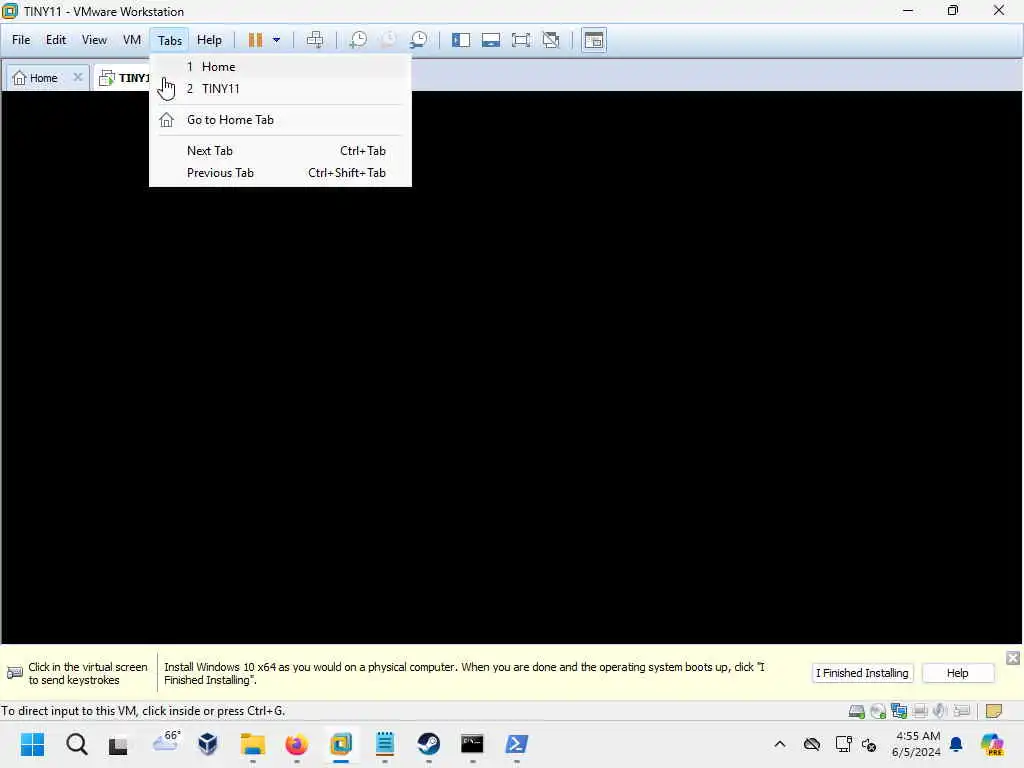This screenshot has height=768, width=1024.
Task: Click the keyboard hint icon
Action: pos(14,673)
